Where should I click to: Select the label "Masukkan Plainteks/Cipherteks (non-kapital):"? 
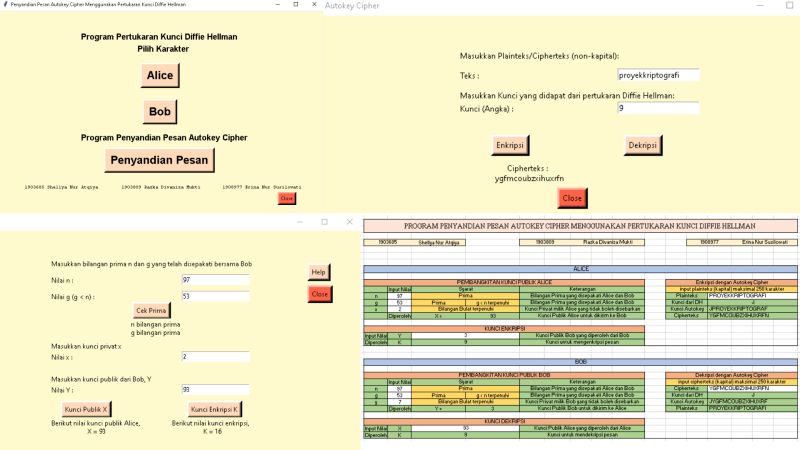click(539, 56)
